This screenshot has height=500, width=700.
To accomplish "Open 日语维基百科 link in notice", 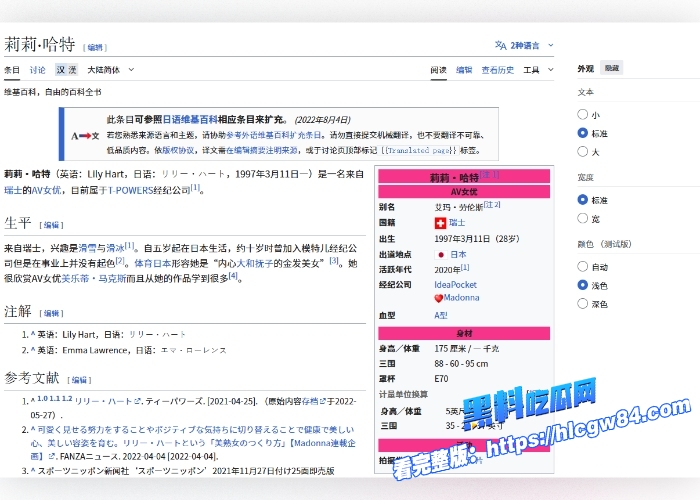I will (x=190, y=120).
